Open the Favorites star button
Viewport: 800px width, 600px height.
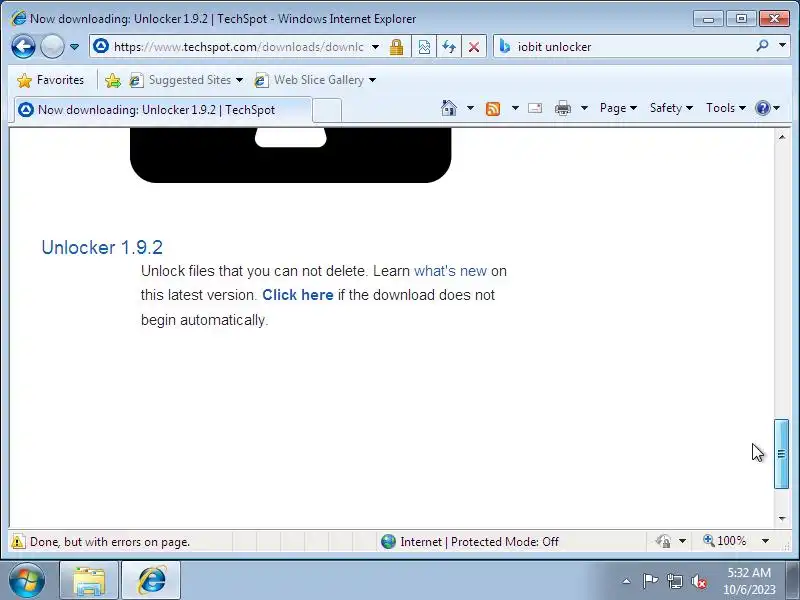point(50,80)
